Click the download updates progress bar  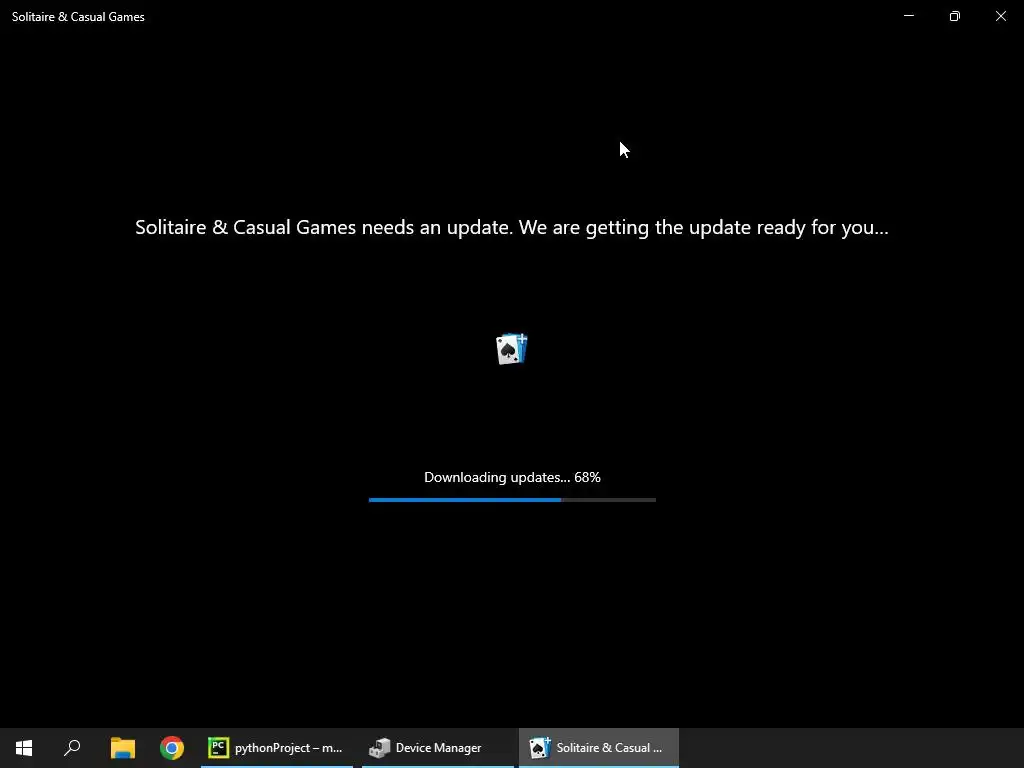point(512,500)
